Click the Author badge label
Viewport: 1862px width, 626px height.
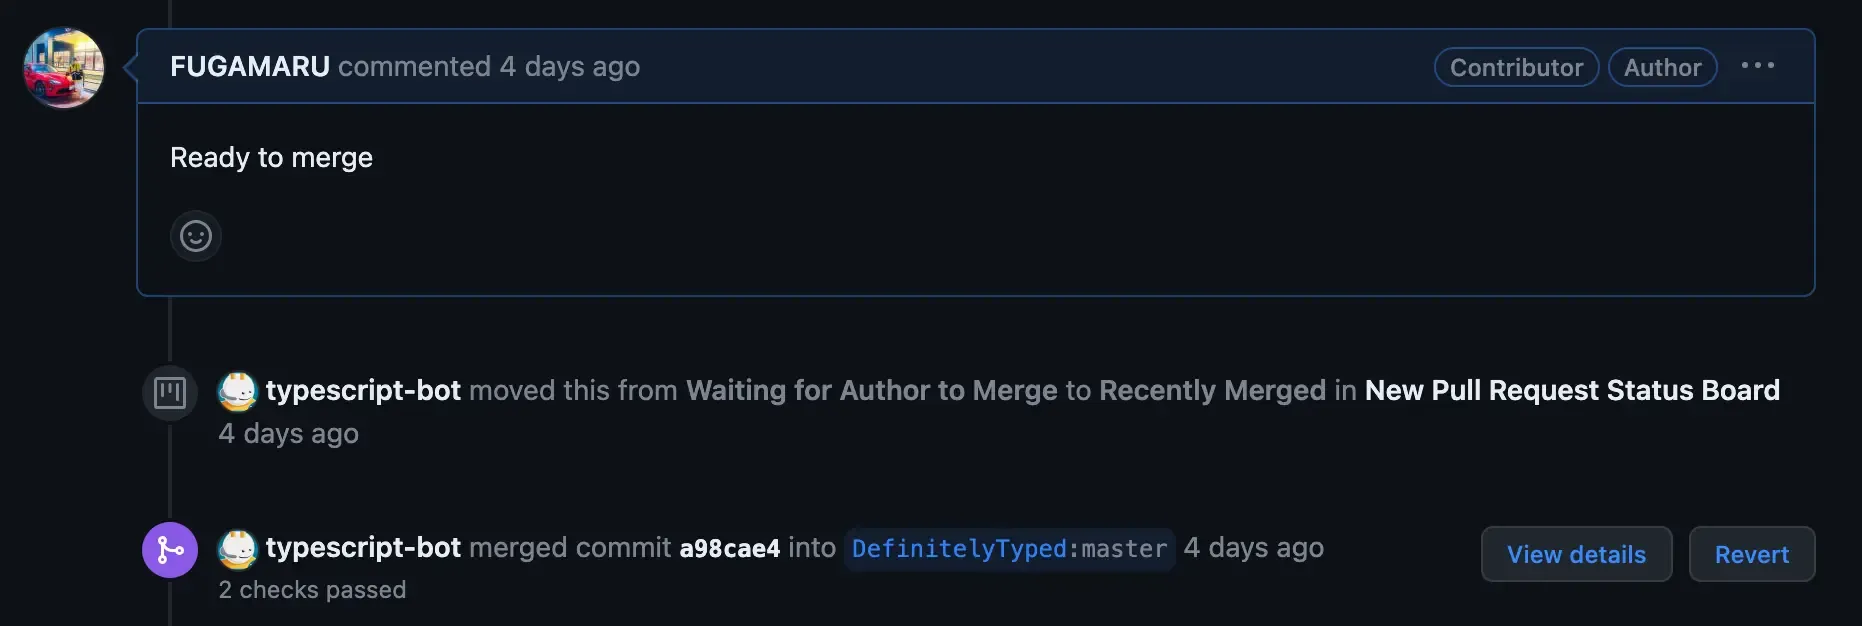point(1662,67)
